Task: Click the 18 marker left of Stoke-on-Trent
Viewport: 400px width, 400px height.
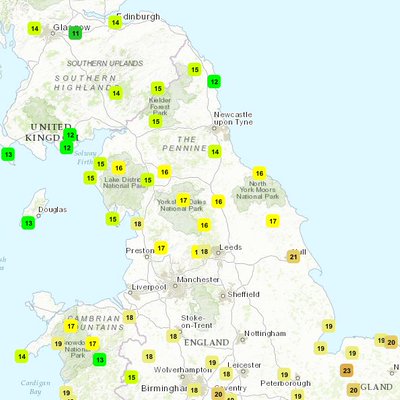Action: click(173, 336)
